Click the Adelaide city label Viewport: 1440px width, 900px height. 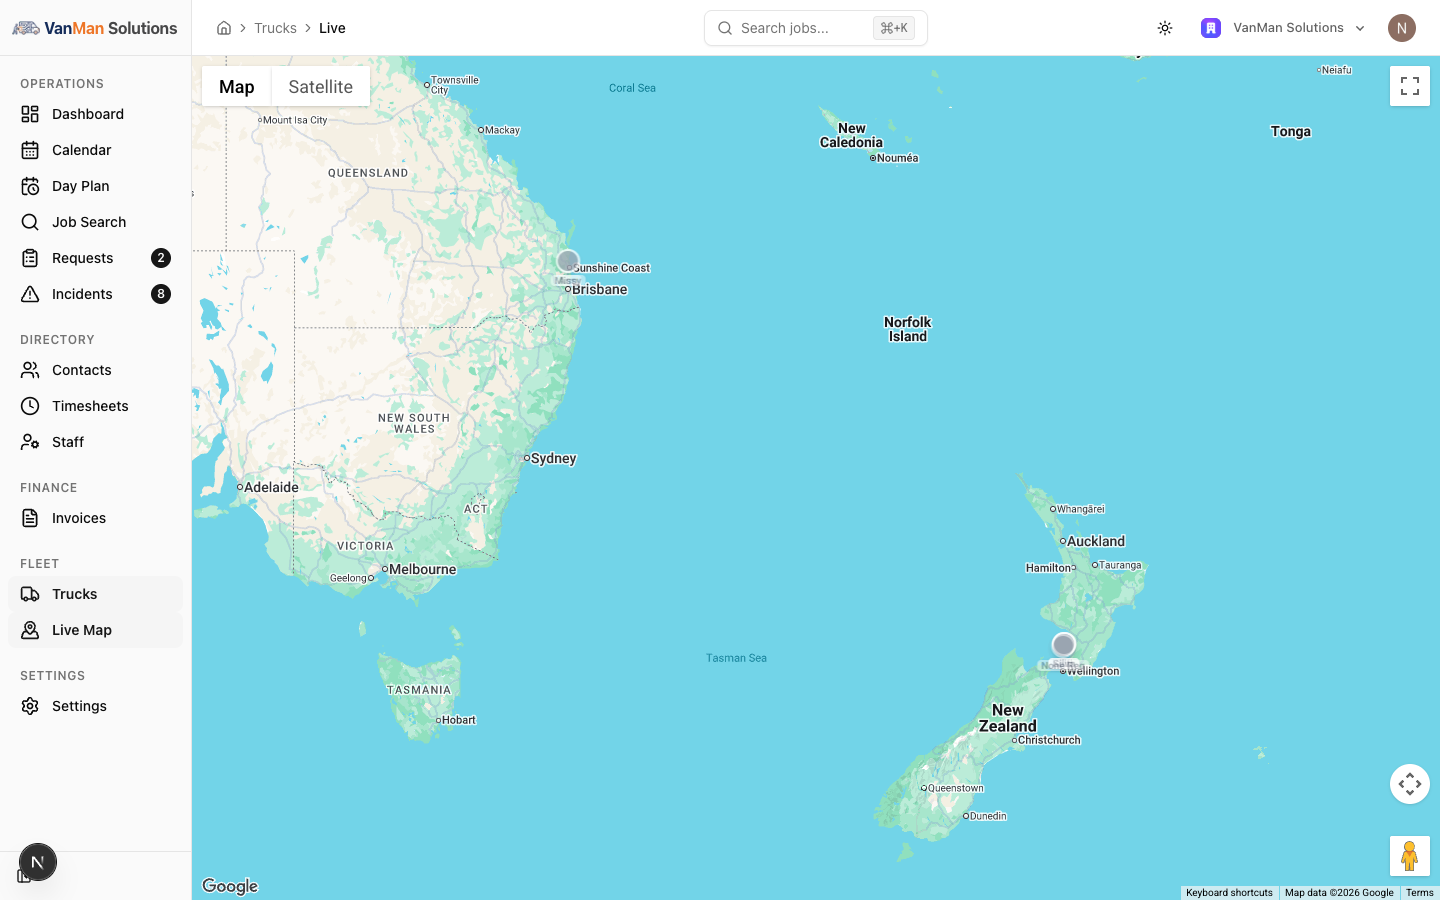pyautogui.click(x=271, y=487)
